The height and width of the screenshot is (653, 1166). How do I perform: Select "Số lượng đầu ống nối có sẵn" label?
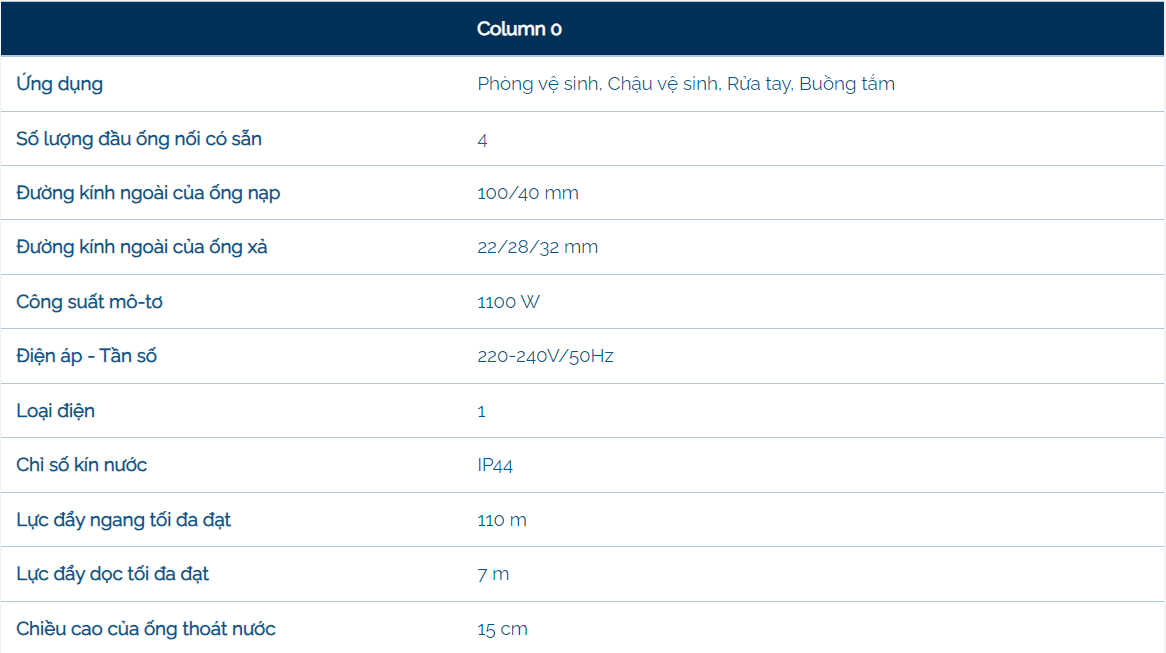coord(139,139)
